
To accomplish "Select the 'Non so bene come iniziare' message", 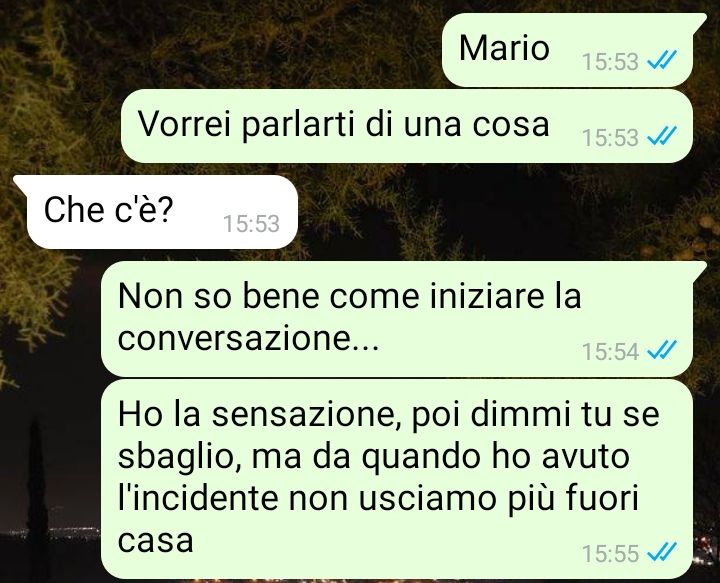I will pyautogui.click(x=399, y=319).
